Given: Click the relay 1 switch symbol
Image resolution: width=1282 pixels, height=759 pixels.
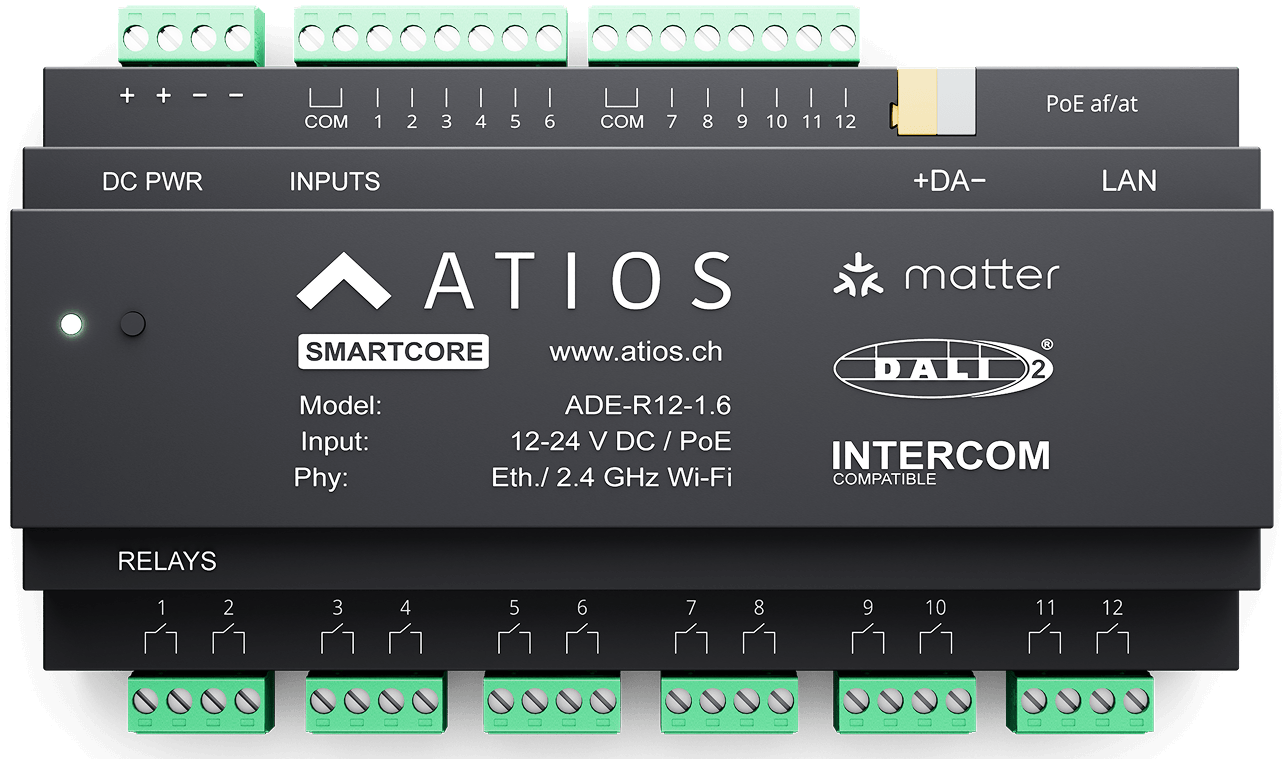Looking at the screenshot, I should point(160,638).
